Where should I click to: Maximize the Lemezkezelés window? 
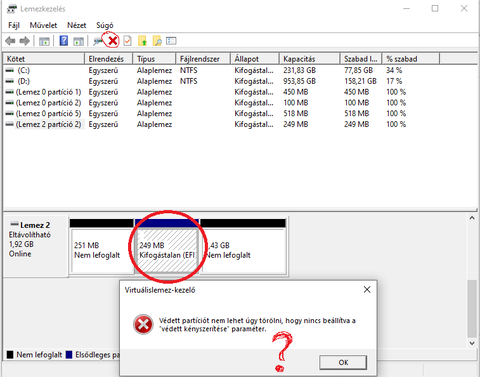(435, 8)
